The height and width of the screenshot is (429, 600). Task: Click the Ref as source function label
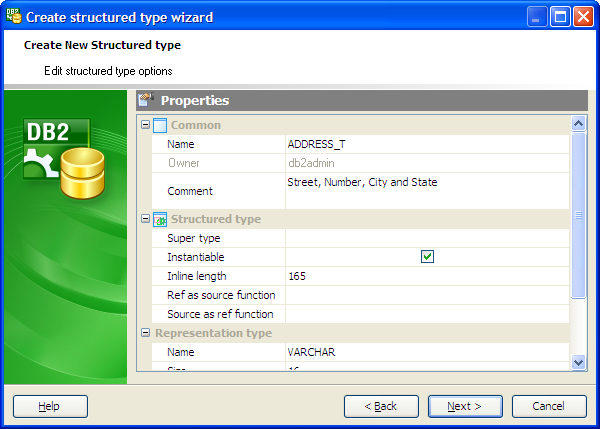pos(221,295)
